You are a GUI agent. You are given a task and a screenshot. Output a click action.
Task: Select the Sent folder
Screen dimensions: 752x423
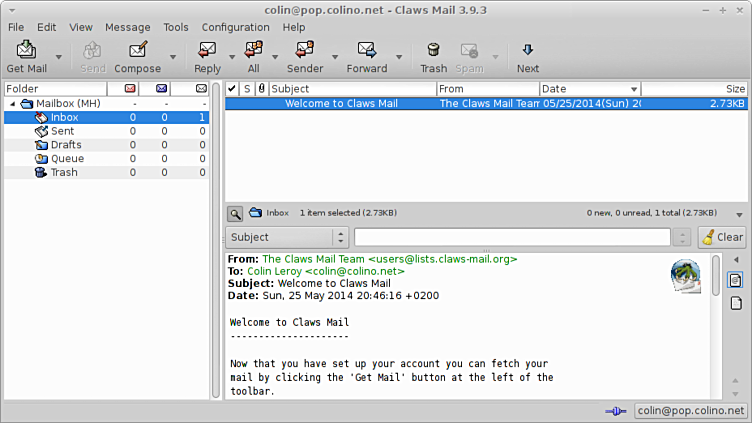(106, 131)
